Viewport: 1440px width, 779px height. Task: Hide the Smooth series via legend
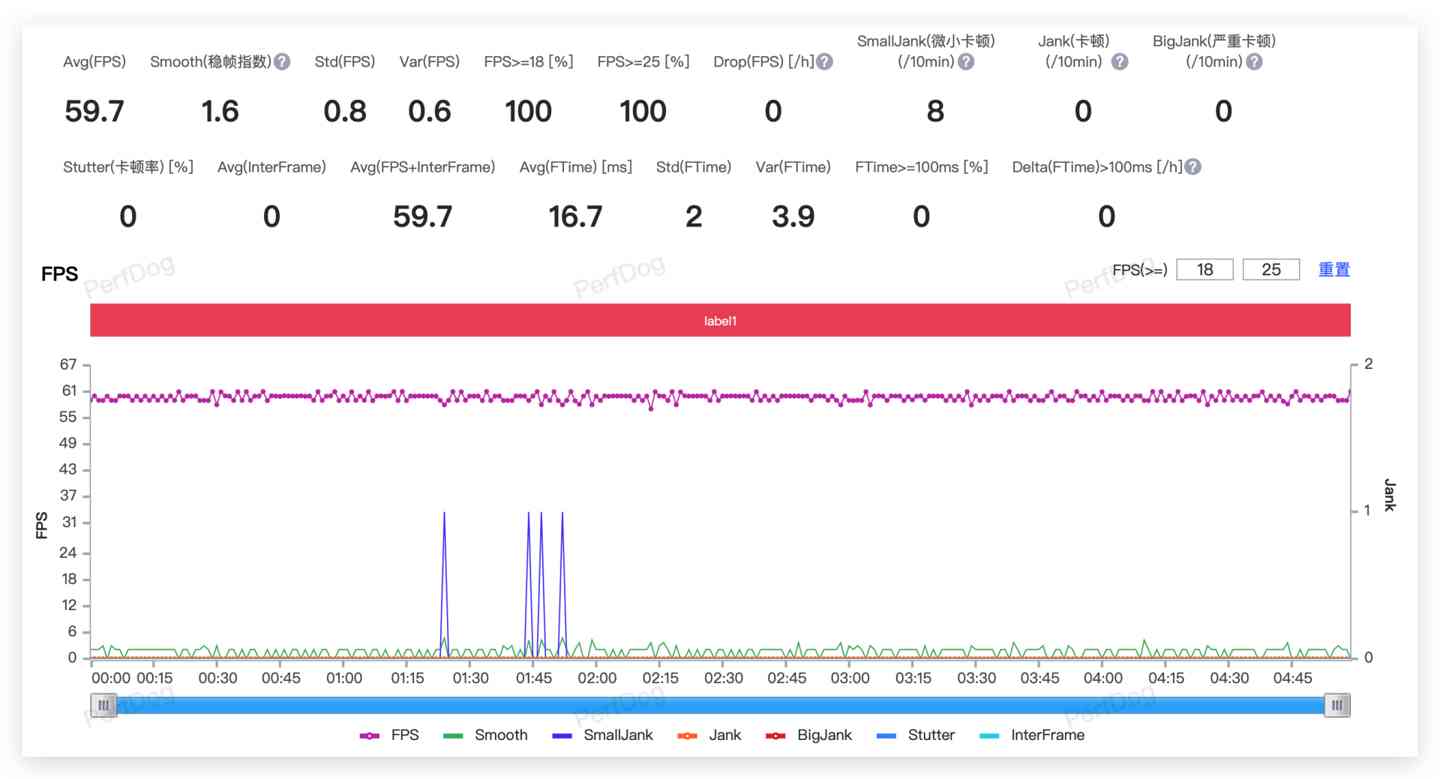(x=485, y=735)
